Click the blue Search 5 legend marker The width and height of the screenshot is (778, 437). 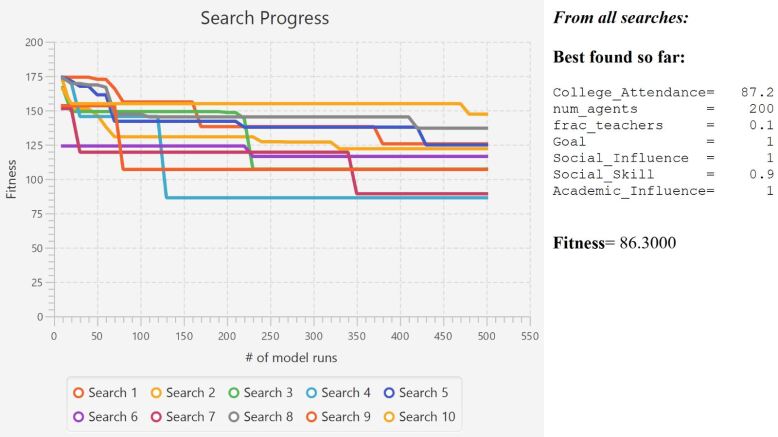pos(388,393)
